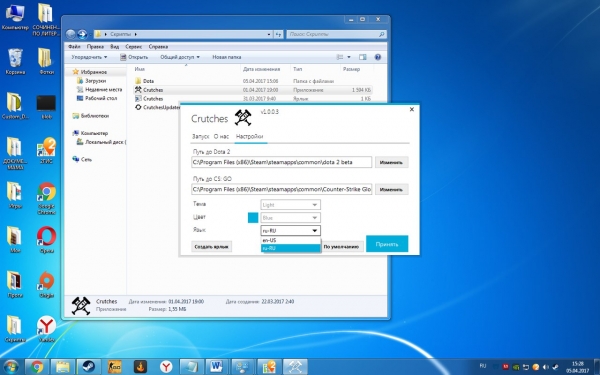The height and width of the screenshot is (375, 600).
Task: Open the 2ГИС desktop shortcut
Action: coord(46,150)
